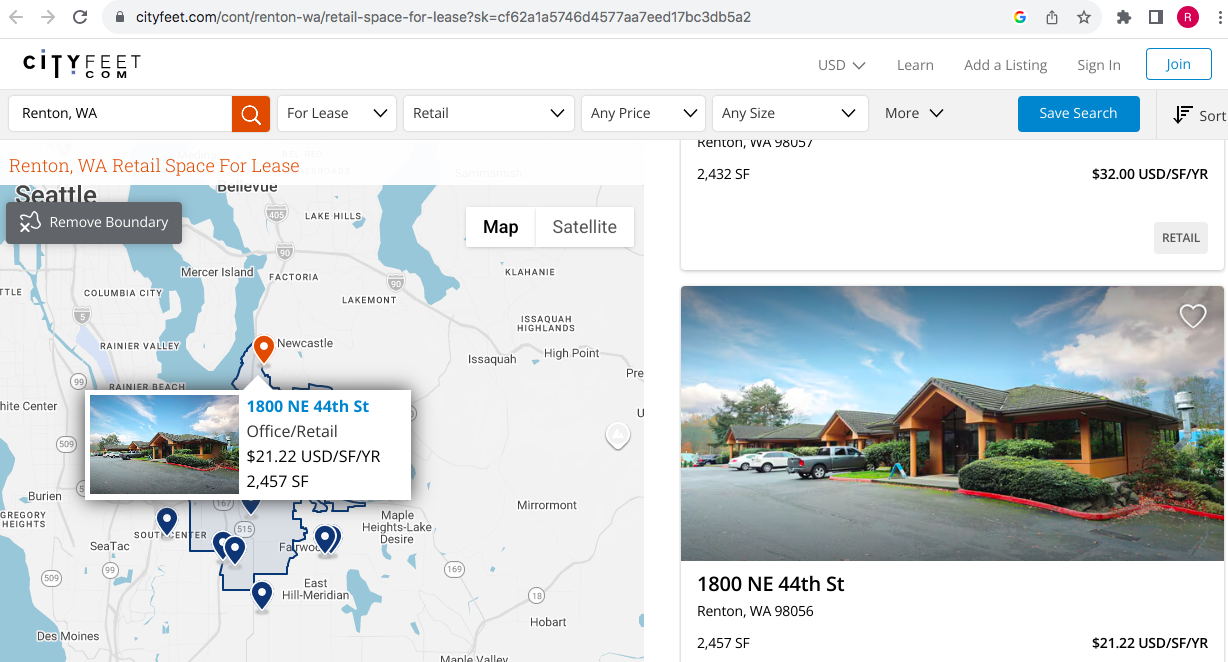Remove Boundary from the map
This screenshot has width=1228, height=662.
click(x=94, y=222)
